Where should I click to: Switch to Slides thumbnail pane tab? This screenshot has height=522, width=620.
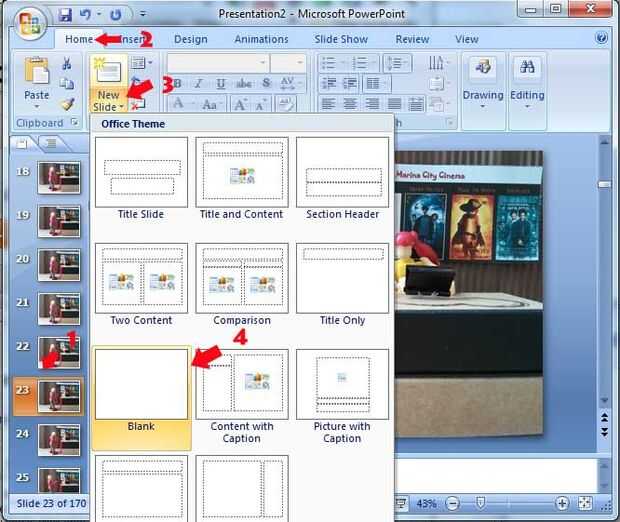[22, 144]
